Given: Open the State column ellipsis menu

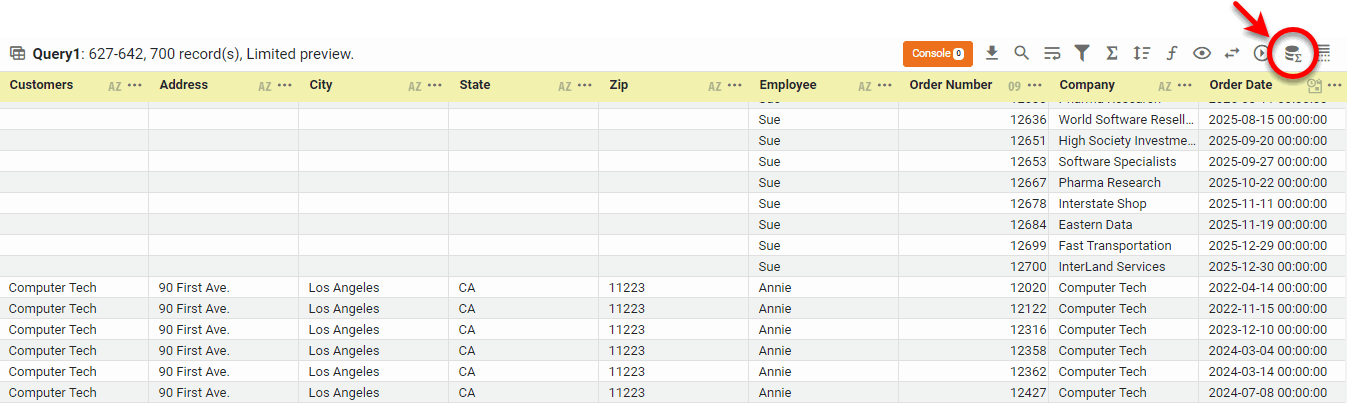Looking at the screenshot, I should click(x=585, y=86).
